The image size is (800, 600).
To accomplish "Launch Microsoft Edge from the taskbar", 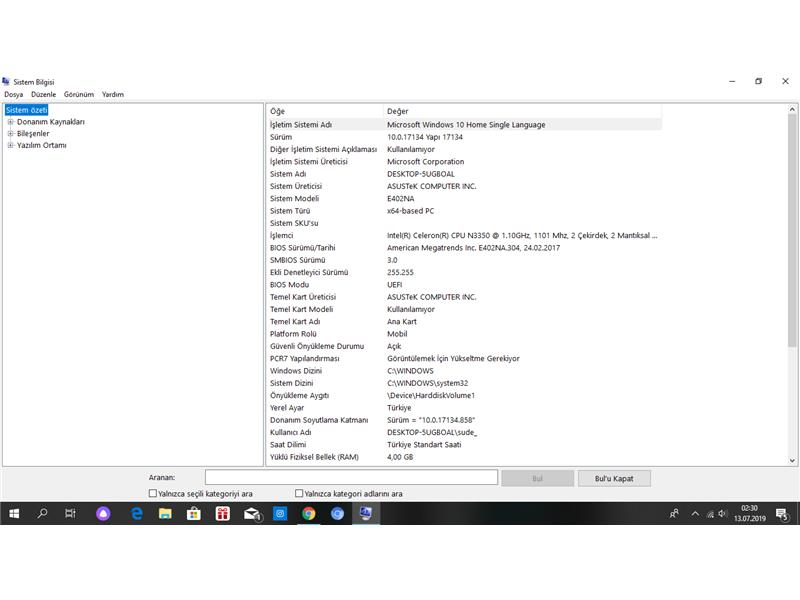I will 137,513.
